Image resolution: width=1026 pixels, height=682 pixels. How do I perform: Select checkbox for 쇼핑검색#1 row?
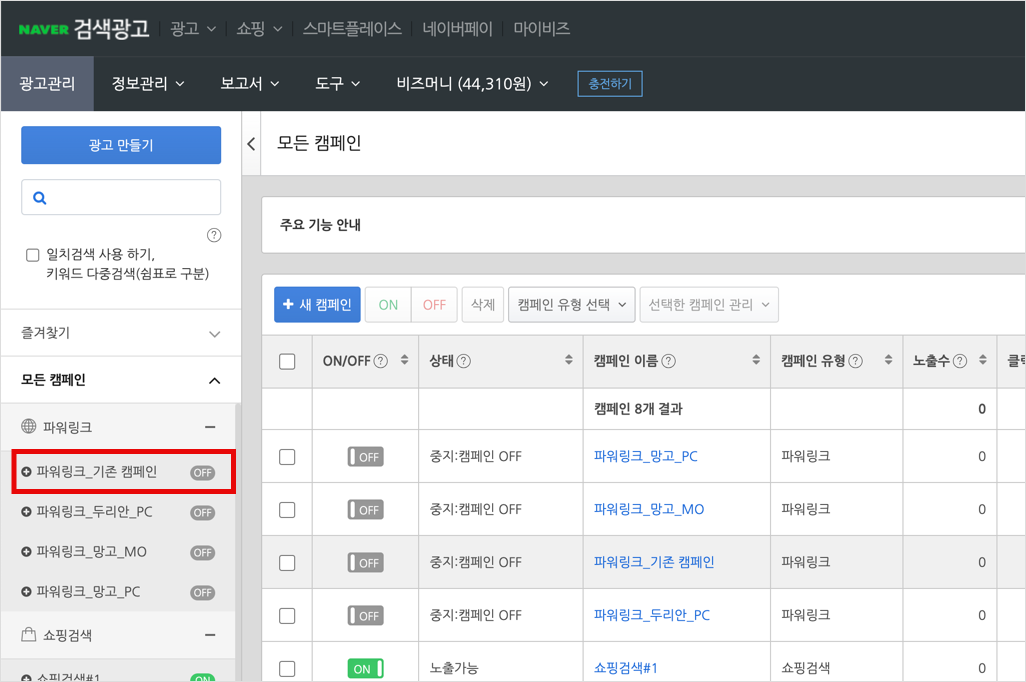coord(287,669)
